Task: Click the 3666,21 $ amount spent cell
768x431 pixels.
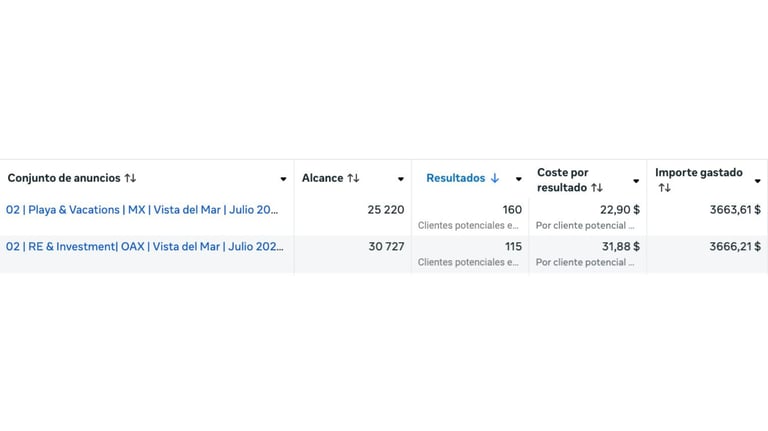Action: 729,246
